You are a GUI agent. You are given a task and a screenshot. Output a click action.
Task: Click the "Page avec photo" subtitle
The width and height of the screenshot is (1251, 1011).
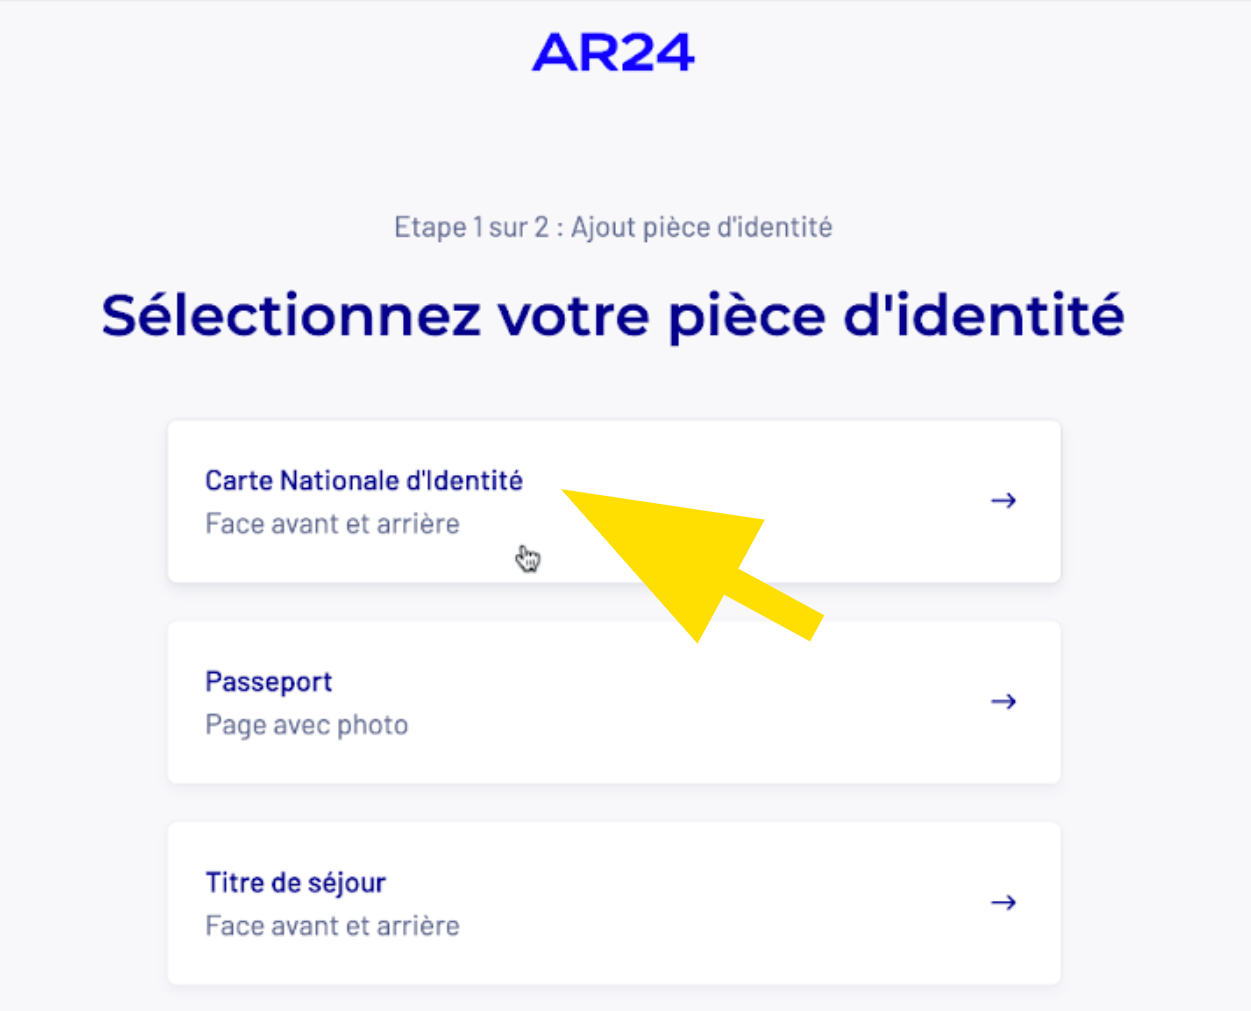tap(306, 725)
